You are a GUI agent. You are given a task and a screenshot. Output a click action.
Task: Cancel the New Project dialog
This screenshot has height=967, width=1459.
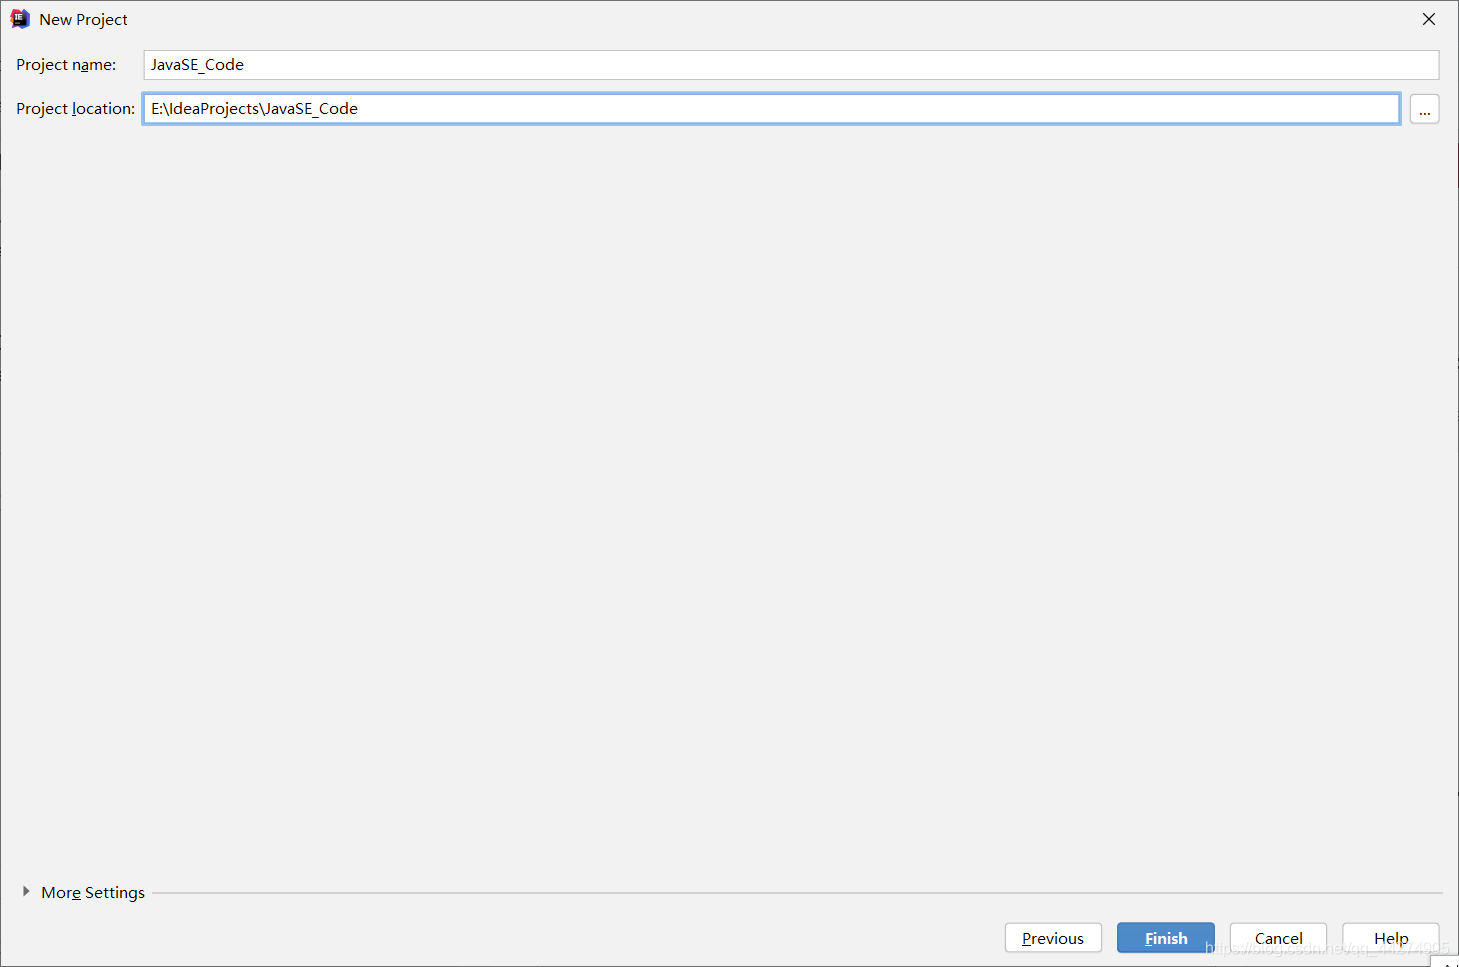(x=1277, y=938)
